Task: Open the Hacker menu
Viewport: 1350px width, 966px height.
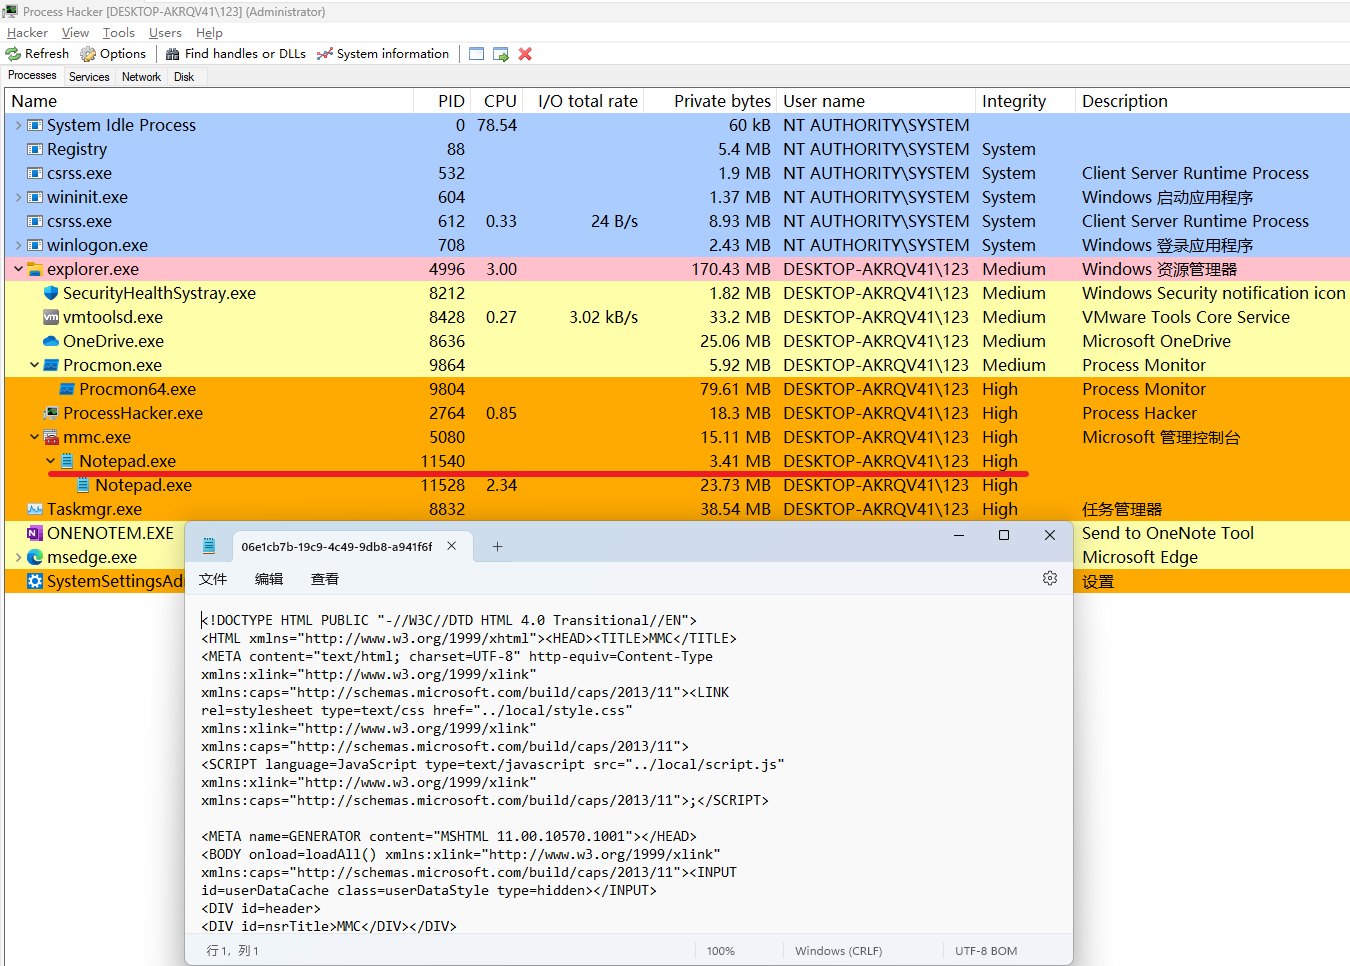Action: 27,33
